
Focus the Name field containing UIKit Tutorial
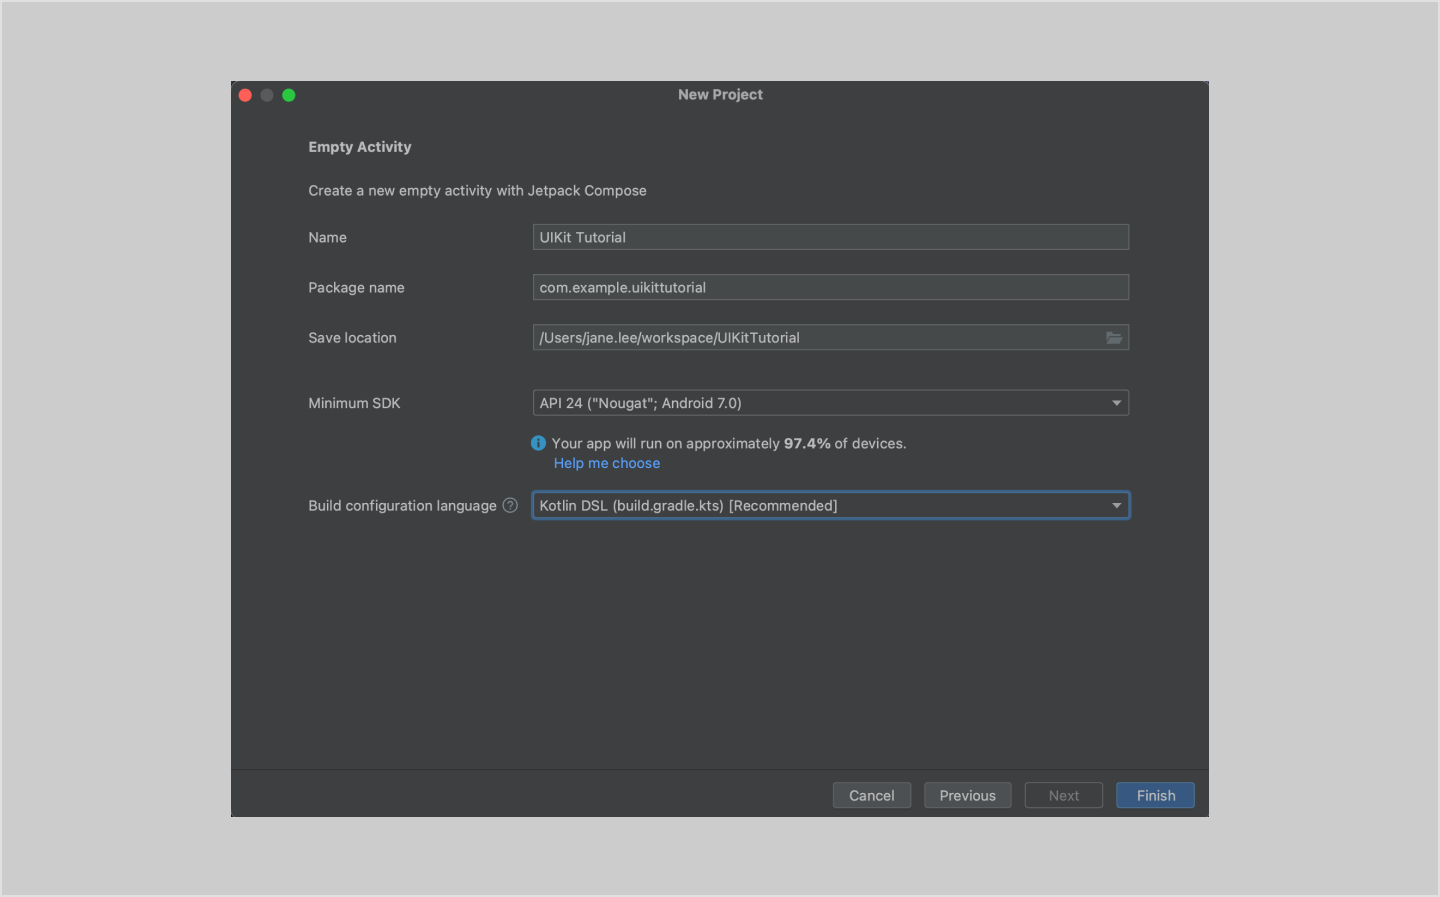[830, 237]
